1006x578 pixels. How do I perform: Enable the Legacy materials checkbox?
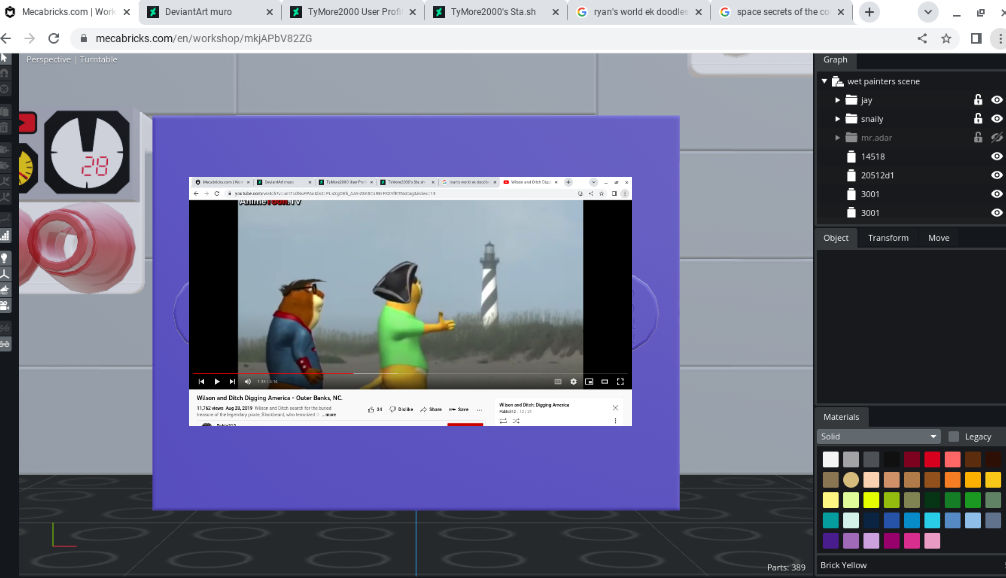pyautogui.click(x=953, y=437)
